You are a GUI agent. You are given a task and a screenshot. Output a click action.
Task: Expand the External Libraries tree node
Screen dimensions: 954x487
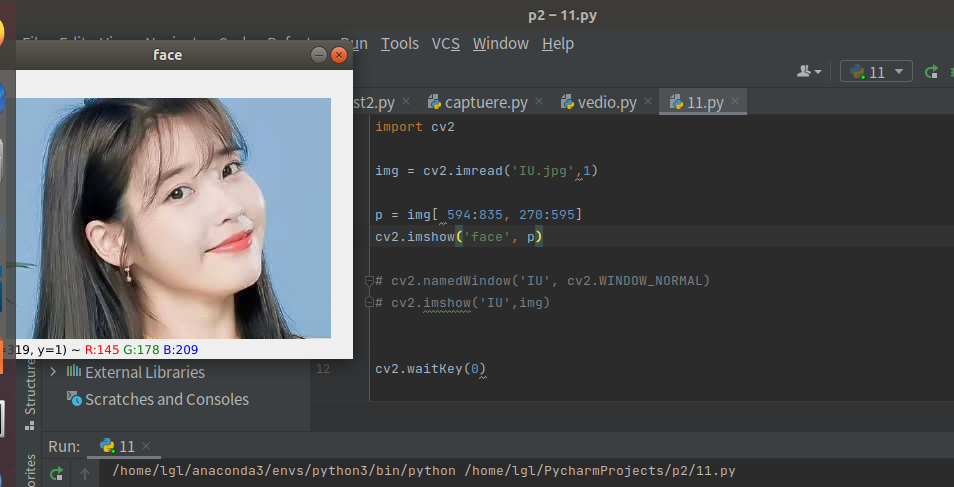pos(54,371)
